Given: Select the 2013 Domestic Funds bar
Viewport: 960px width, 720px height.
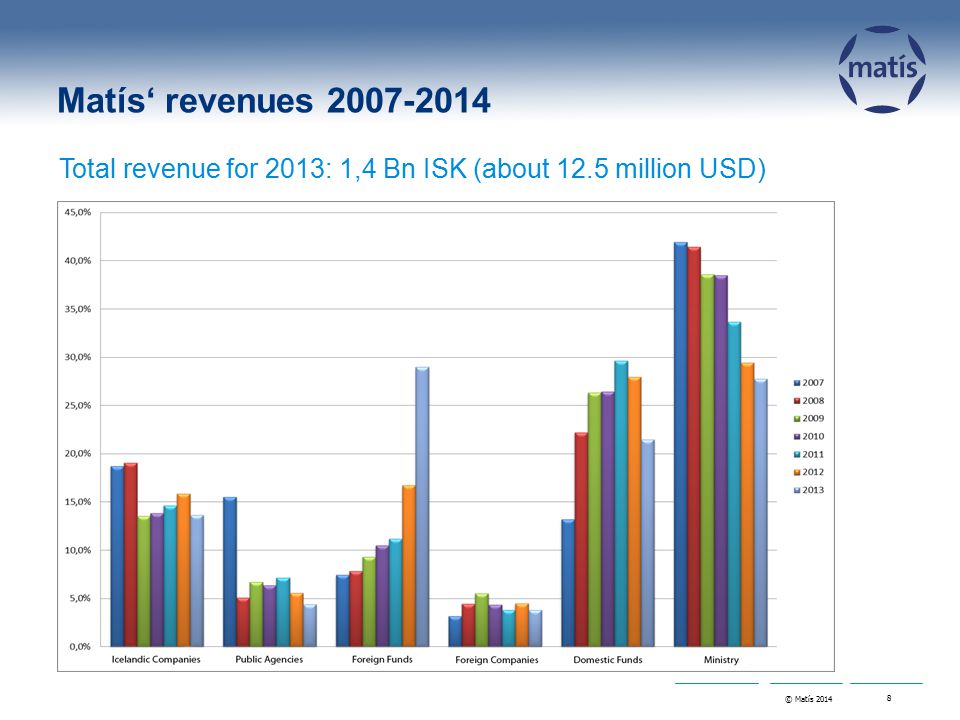Looking at the screenshot, I should 648,544.
